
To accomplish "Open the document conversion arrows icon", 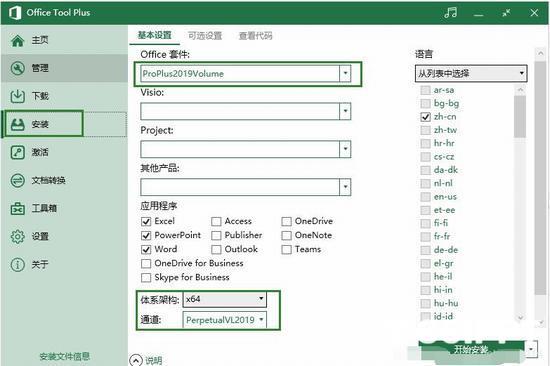I will click(x=18, y=180).
